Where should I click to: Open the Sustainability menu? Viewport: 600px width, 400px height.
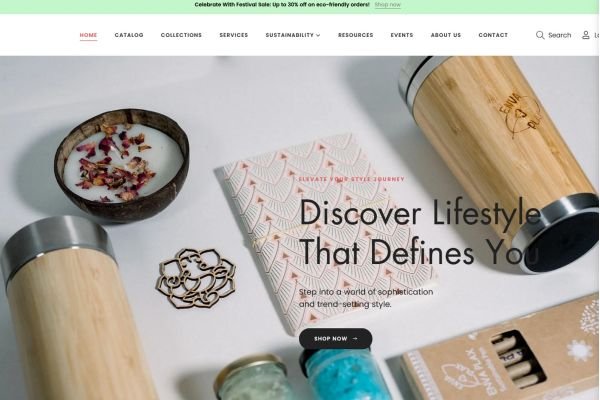click(290, 35)
